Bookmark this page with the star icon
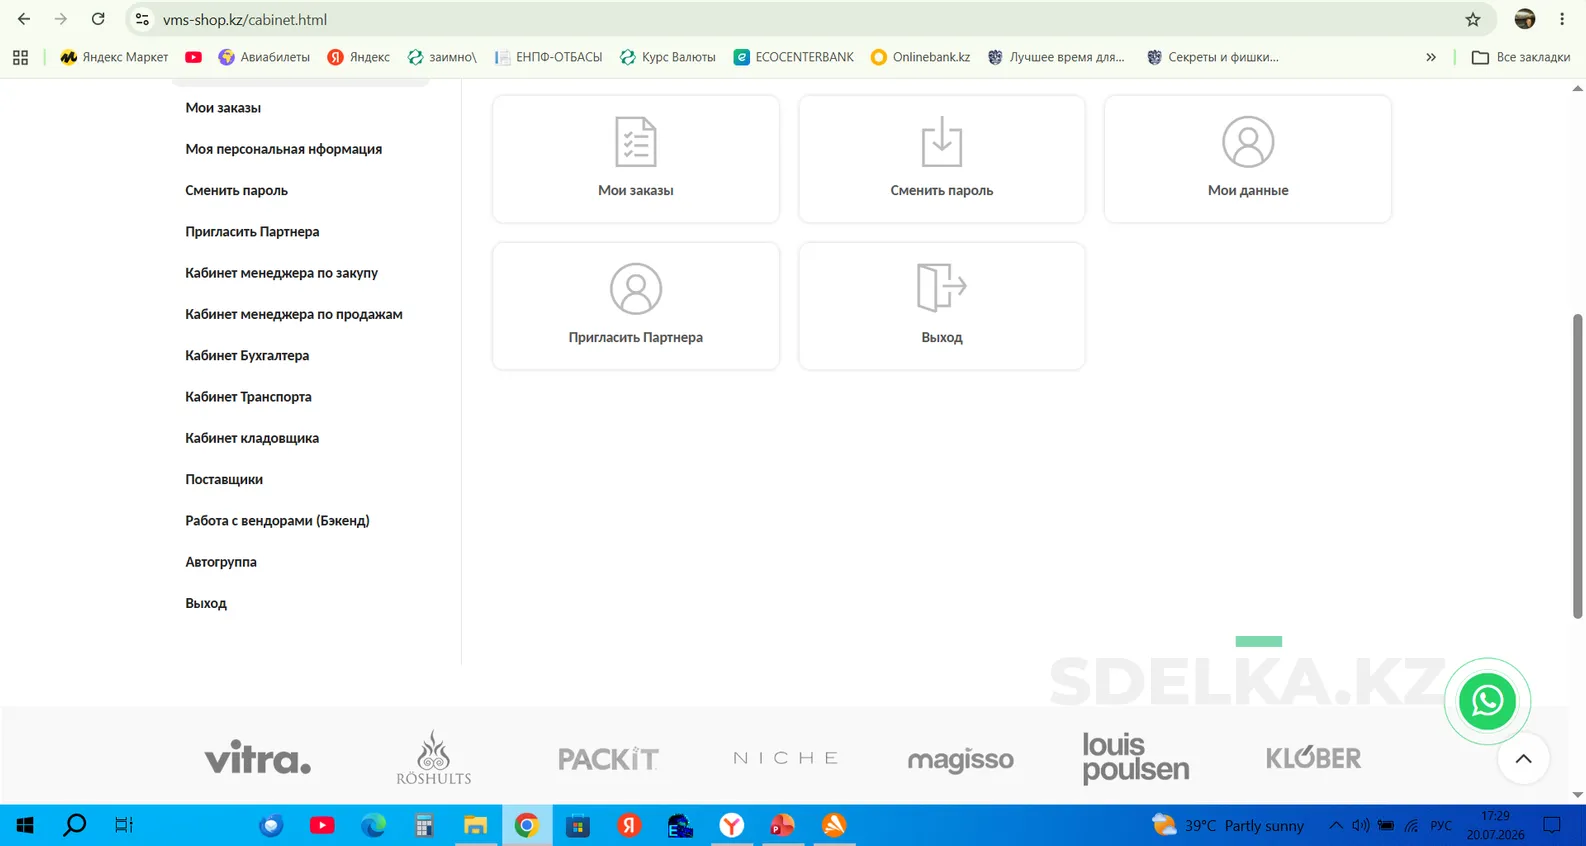 coord(1473,19)
